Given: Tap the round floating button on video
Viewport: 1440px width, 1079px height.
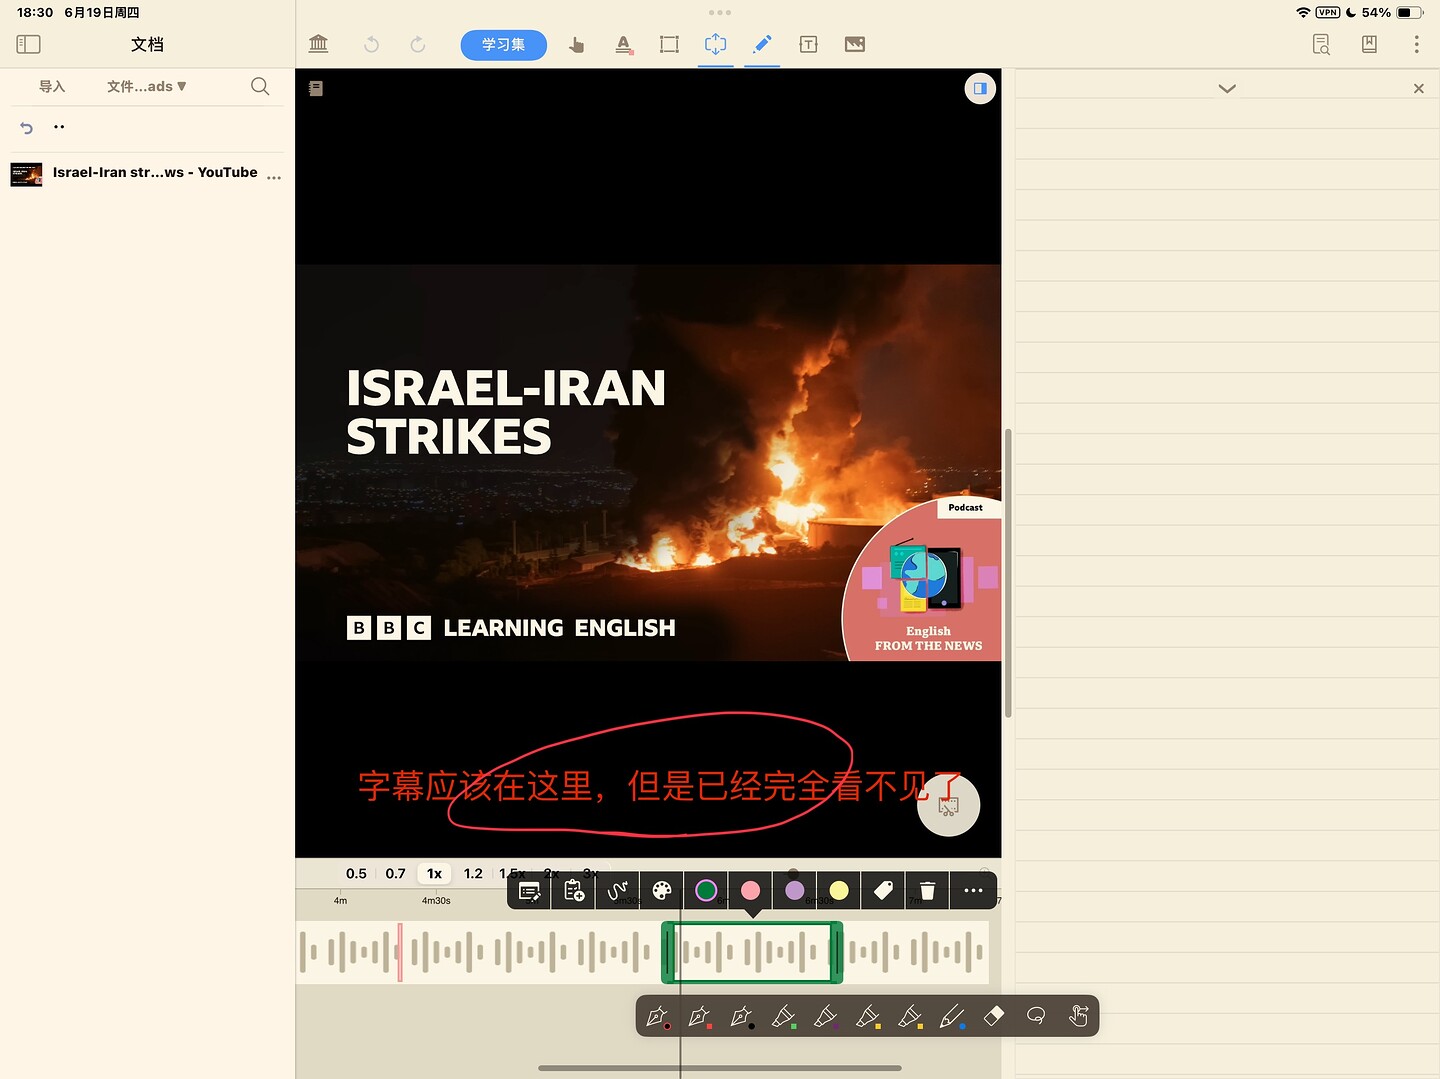Looking at the screenshot, I should click(948, 805).
